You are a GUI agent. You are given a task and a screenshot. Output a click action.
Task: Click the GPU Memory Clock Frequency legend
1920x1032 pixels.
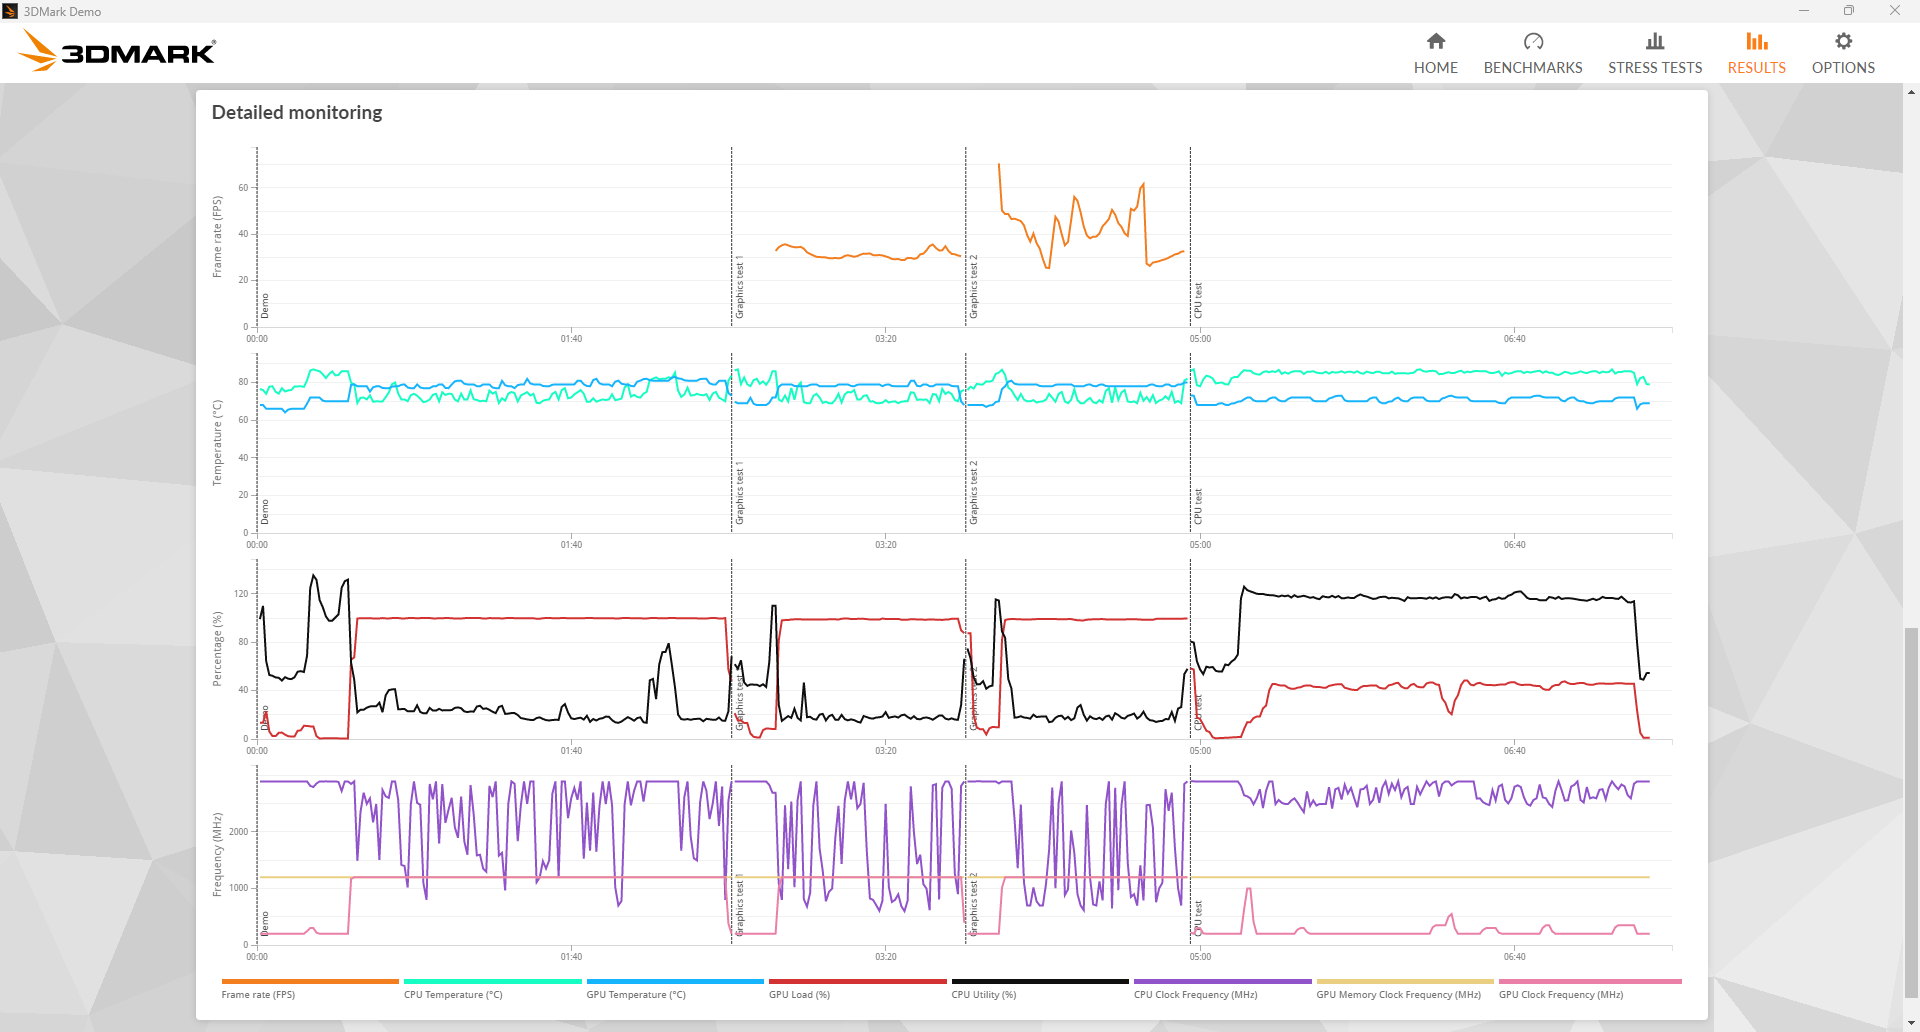point(1398,994)
